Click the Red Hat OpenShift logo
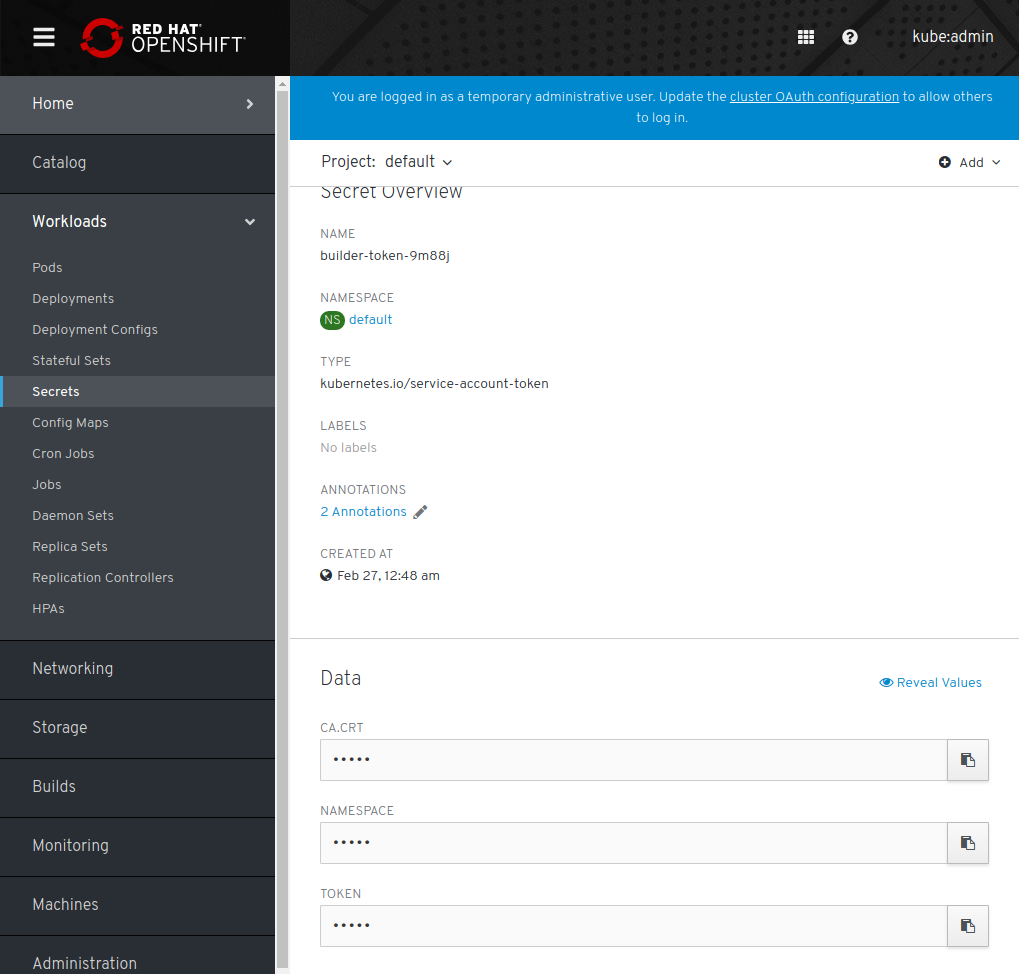This screenshot has width=1019, height=974. coord(162,38)
